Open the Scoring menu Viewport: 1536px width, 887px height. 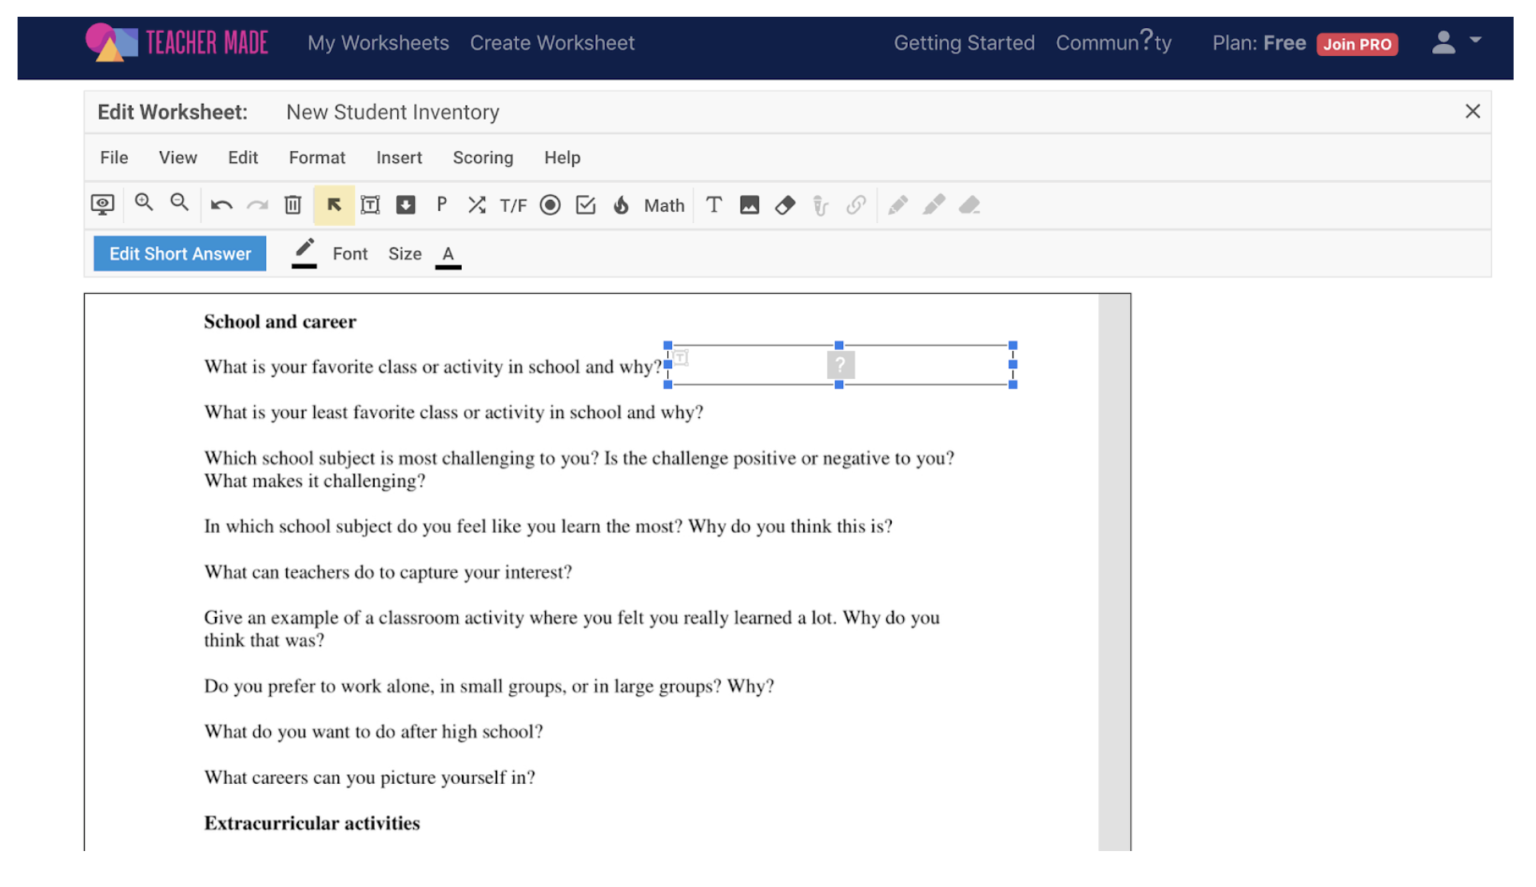coord(482,157)
